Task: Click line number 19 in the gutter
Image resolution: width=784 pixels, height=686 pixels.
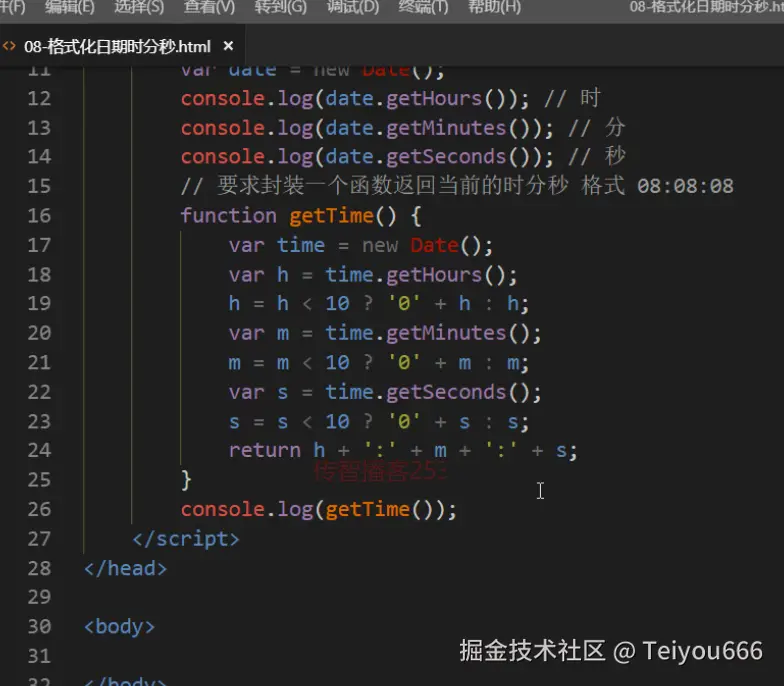Action: (40, 304)
